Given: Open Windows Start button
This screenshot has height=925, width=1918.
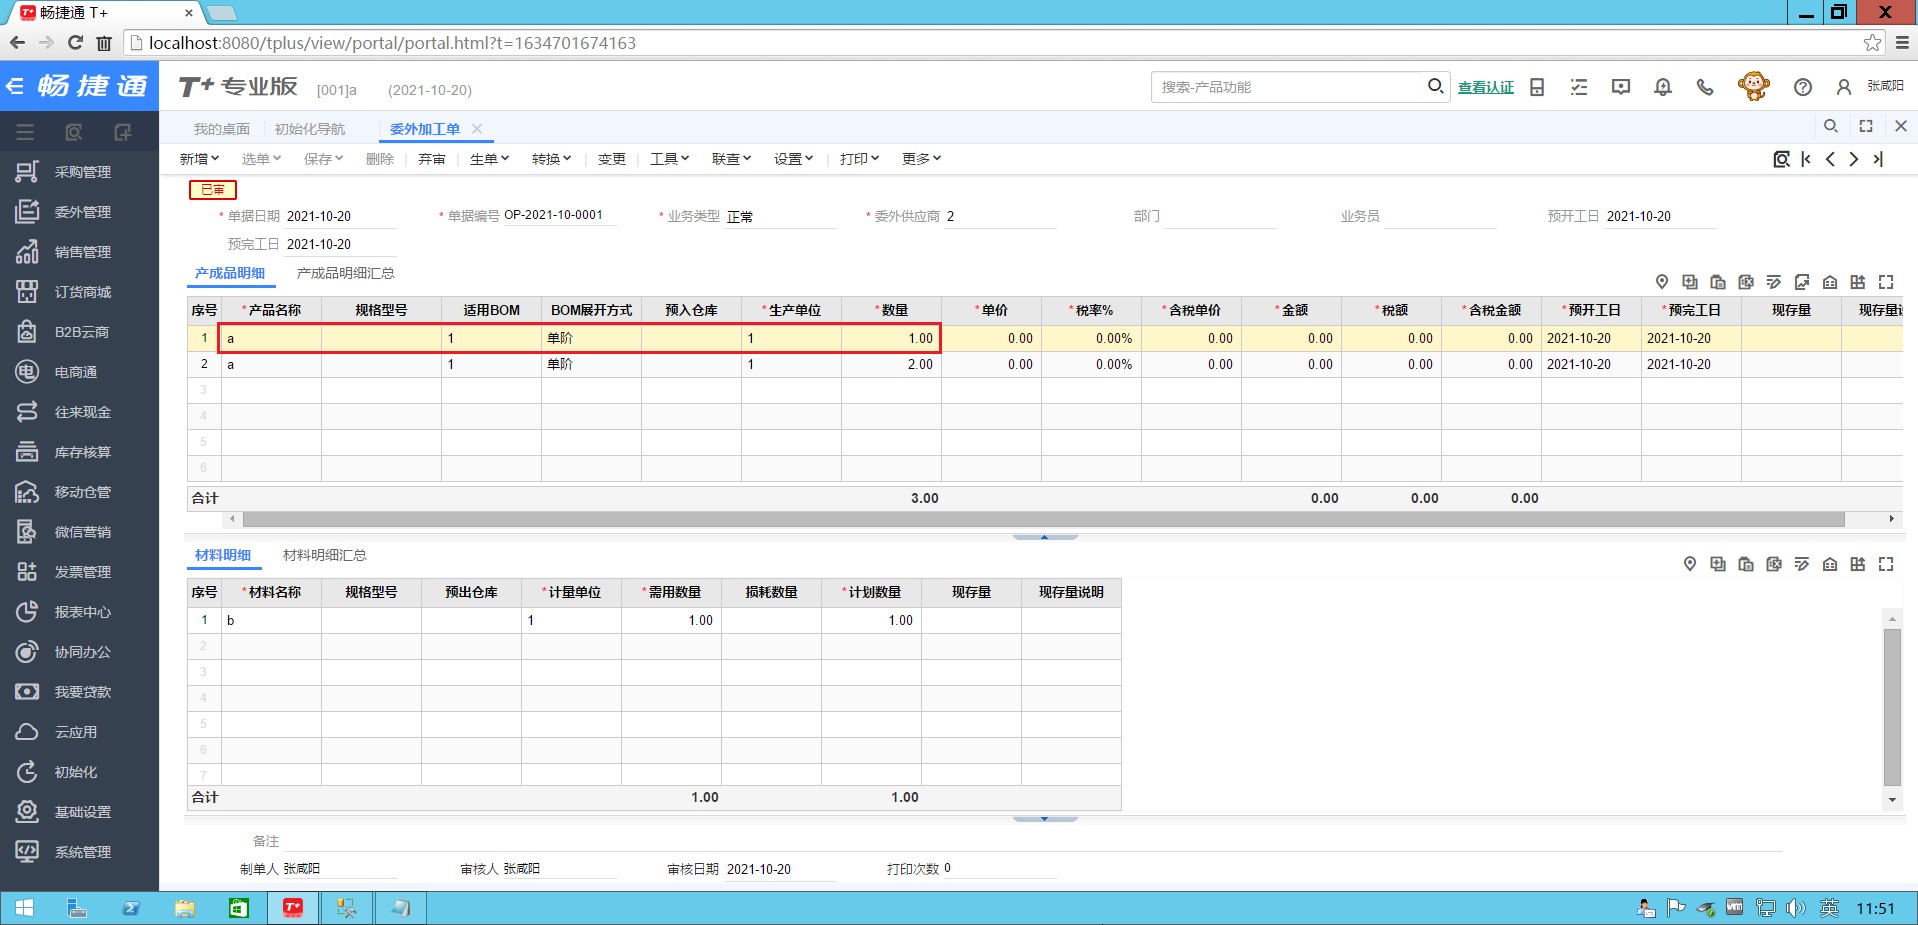Looking at the screenshot, I should [x=24, y=908].
